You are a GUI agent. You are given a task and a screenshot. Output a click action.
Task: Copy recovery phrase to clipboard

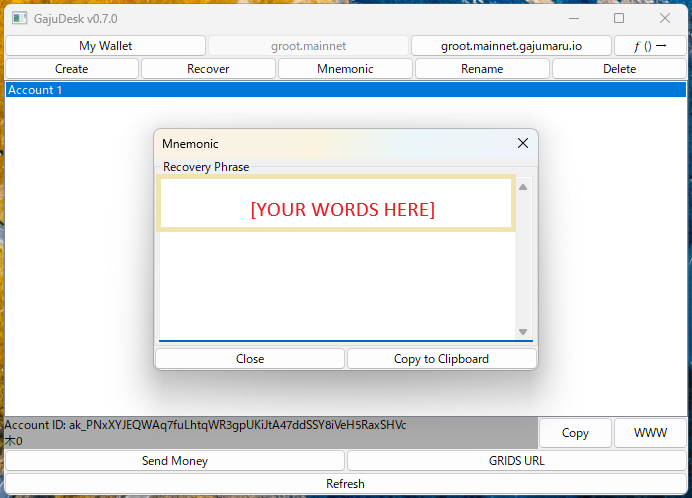(441, 359)
